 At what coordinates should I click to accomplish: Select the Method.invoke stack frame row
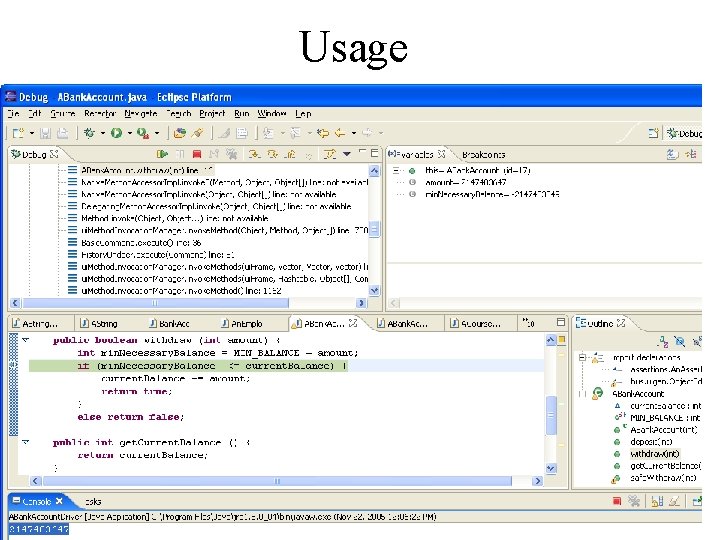click(168, 218)
